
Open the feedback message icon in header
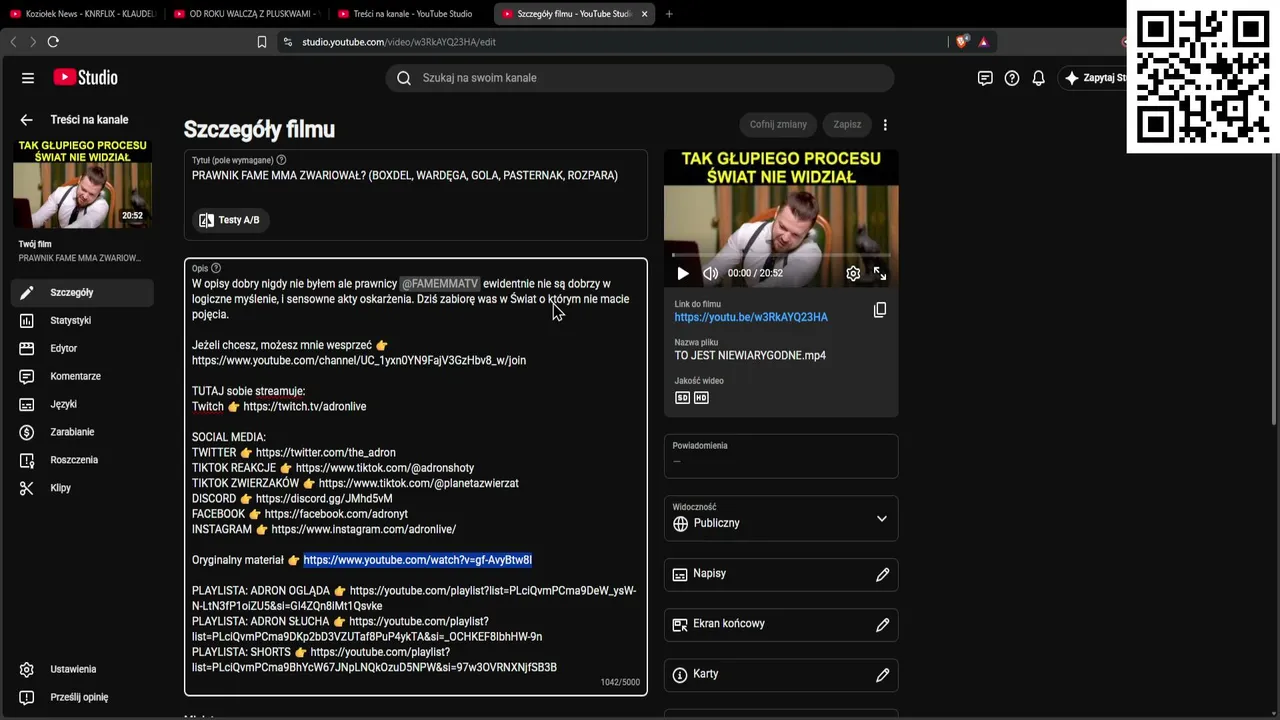coord(985,78)
